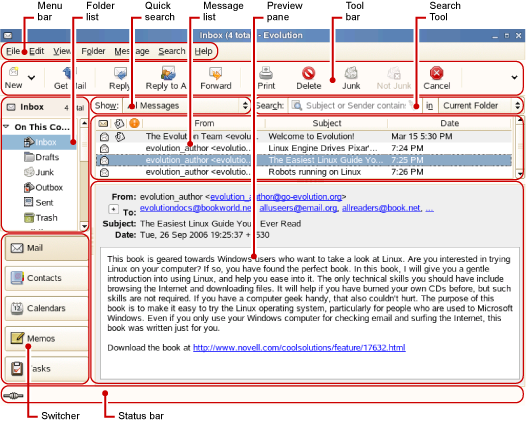
Task: Delete the selected message
Action: (x=309, y=78)
